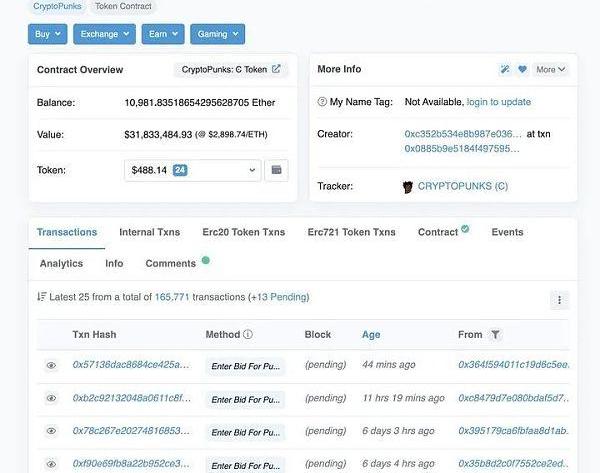Open the CRYPTOPUNKS (C) tracker link
This screenshot has width=600, height=473.
pos(462,186)
